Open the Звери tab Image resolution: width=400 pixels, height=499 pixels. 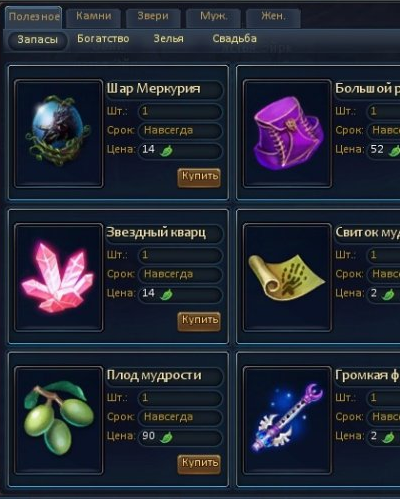click(153, 17)
